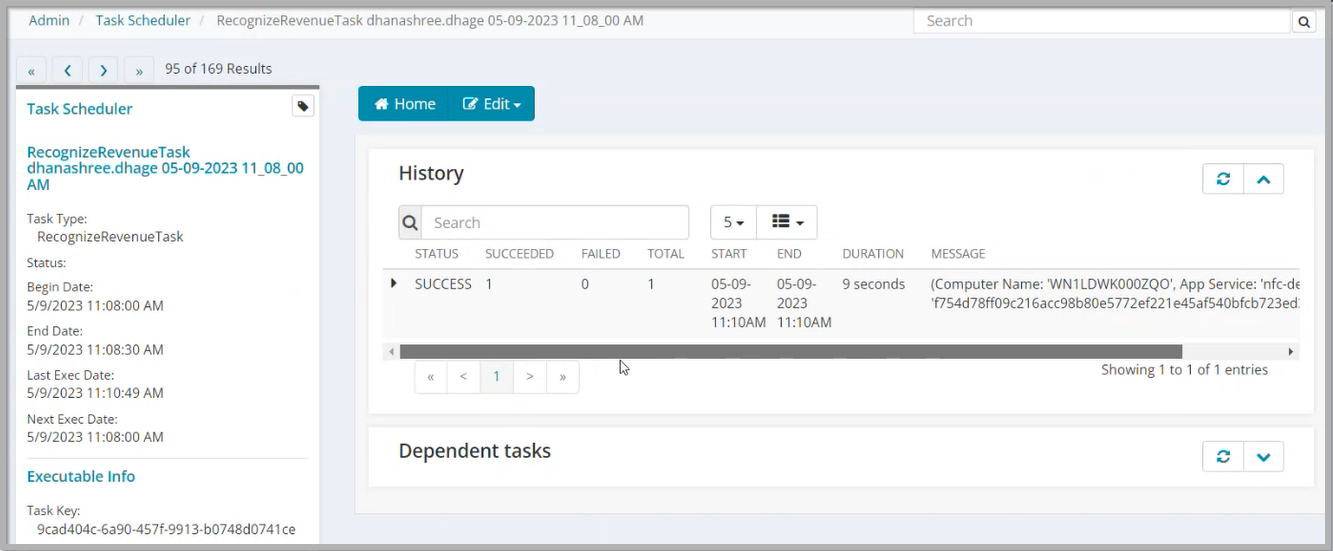Viewport: 1333px width, 551px height.
Task: Click the Last Exec Date value 11:10:49 AM
Action: (95, 393)
